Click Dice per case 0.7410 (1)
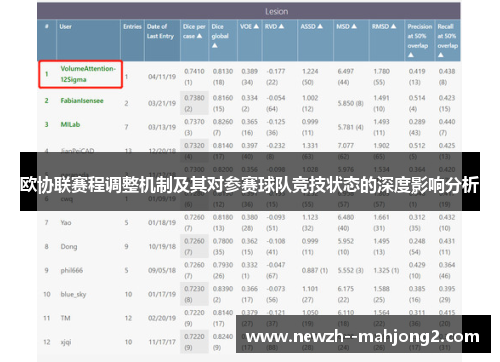Image resolution: width=500 pixels, height=362 pixels. click(x=194, y=77)
